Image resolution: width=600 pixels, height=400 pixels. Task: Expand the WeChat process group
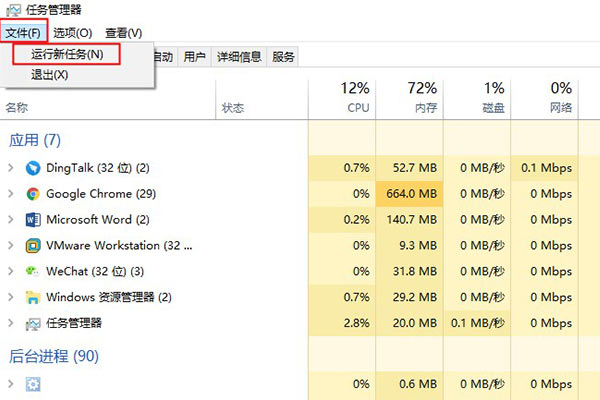click(11, 271)
